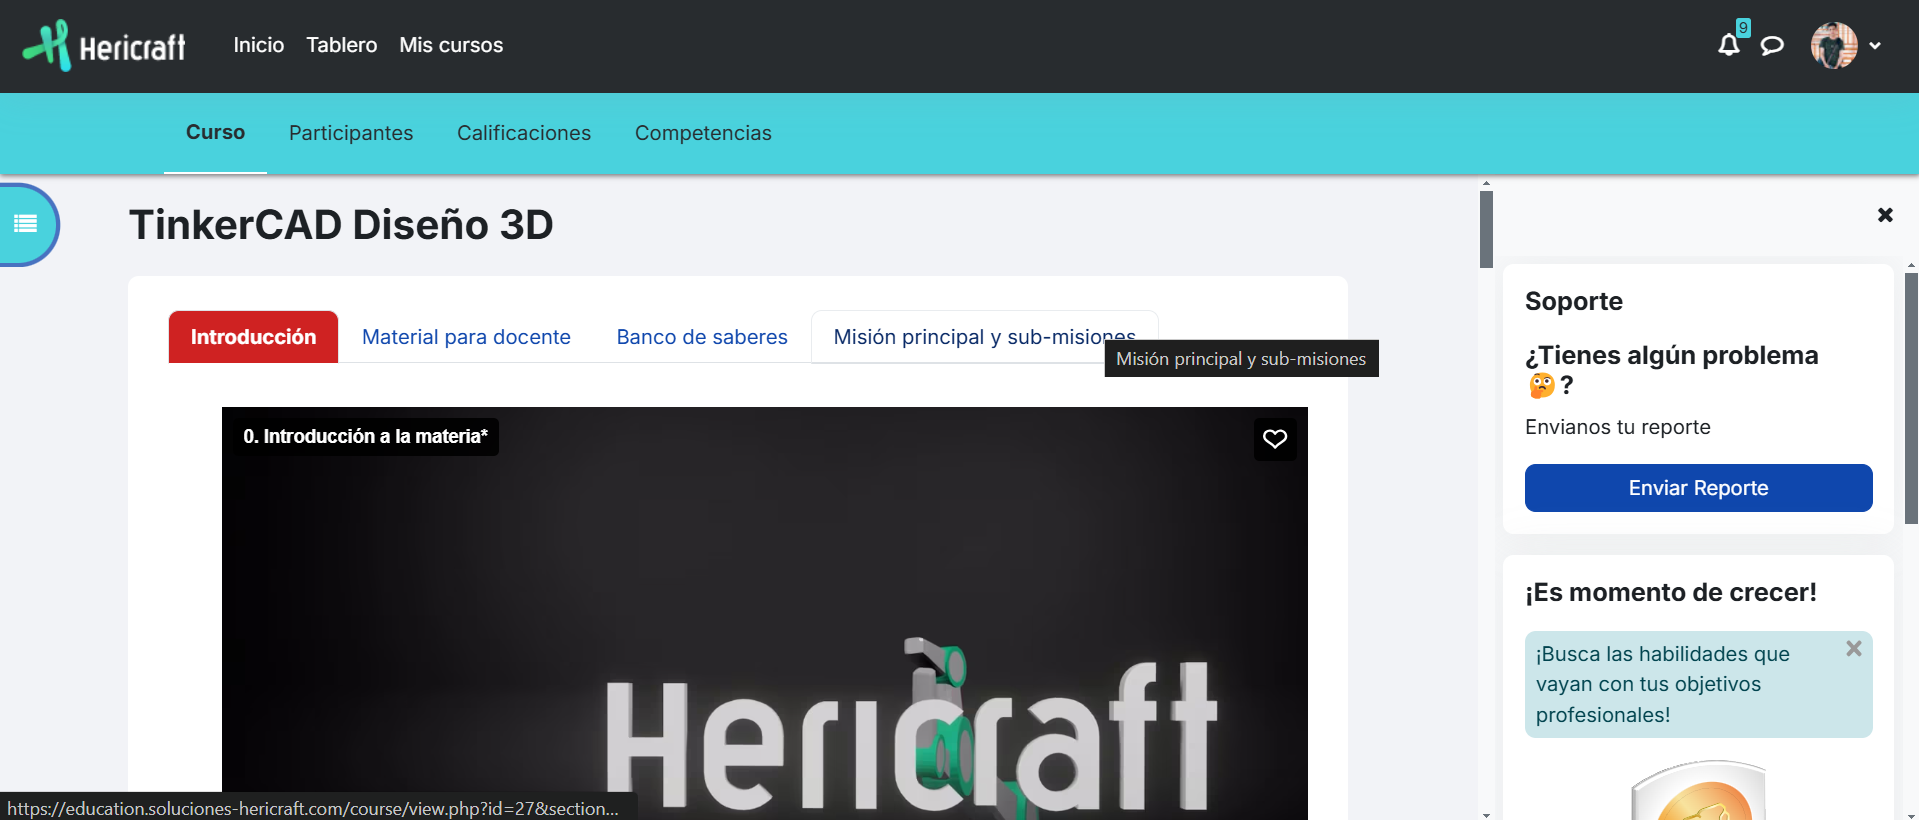Click the user profile avatar

[1833, 46]
